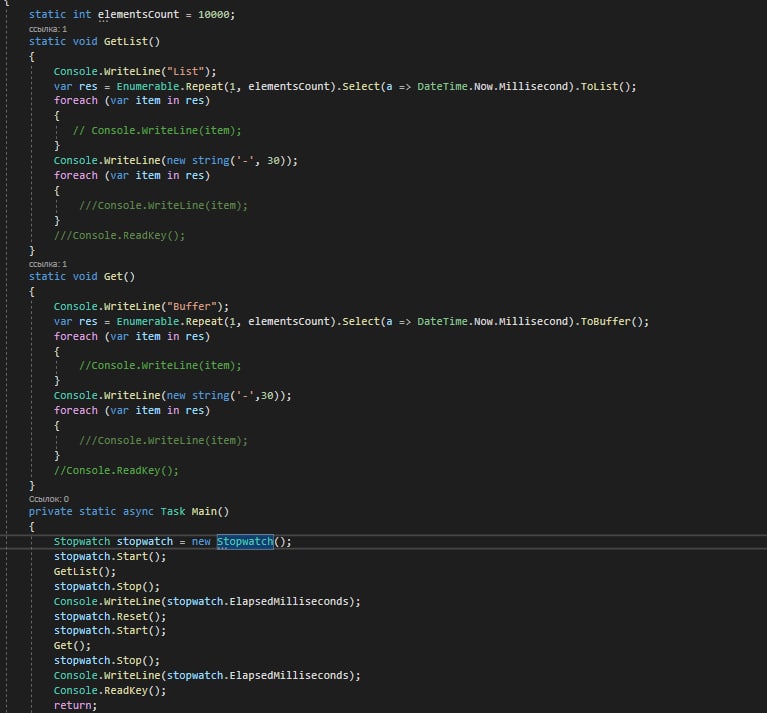Image resolution: width=767 pixels, height=713 pixels.
Task: Open the "ссылка: 1" reference link above Get()
Action: point(48,264)
